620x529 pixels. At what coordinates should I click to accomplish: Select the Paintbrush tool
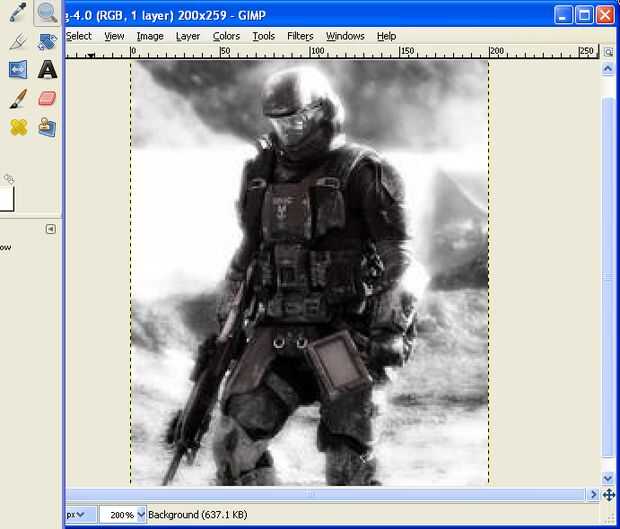18,98
